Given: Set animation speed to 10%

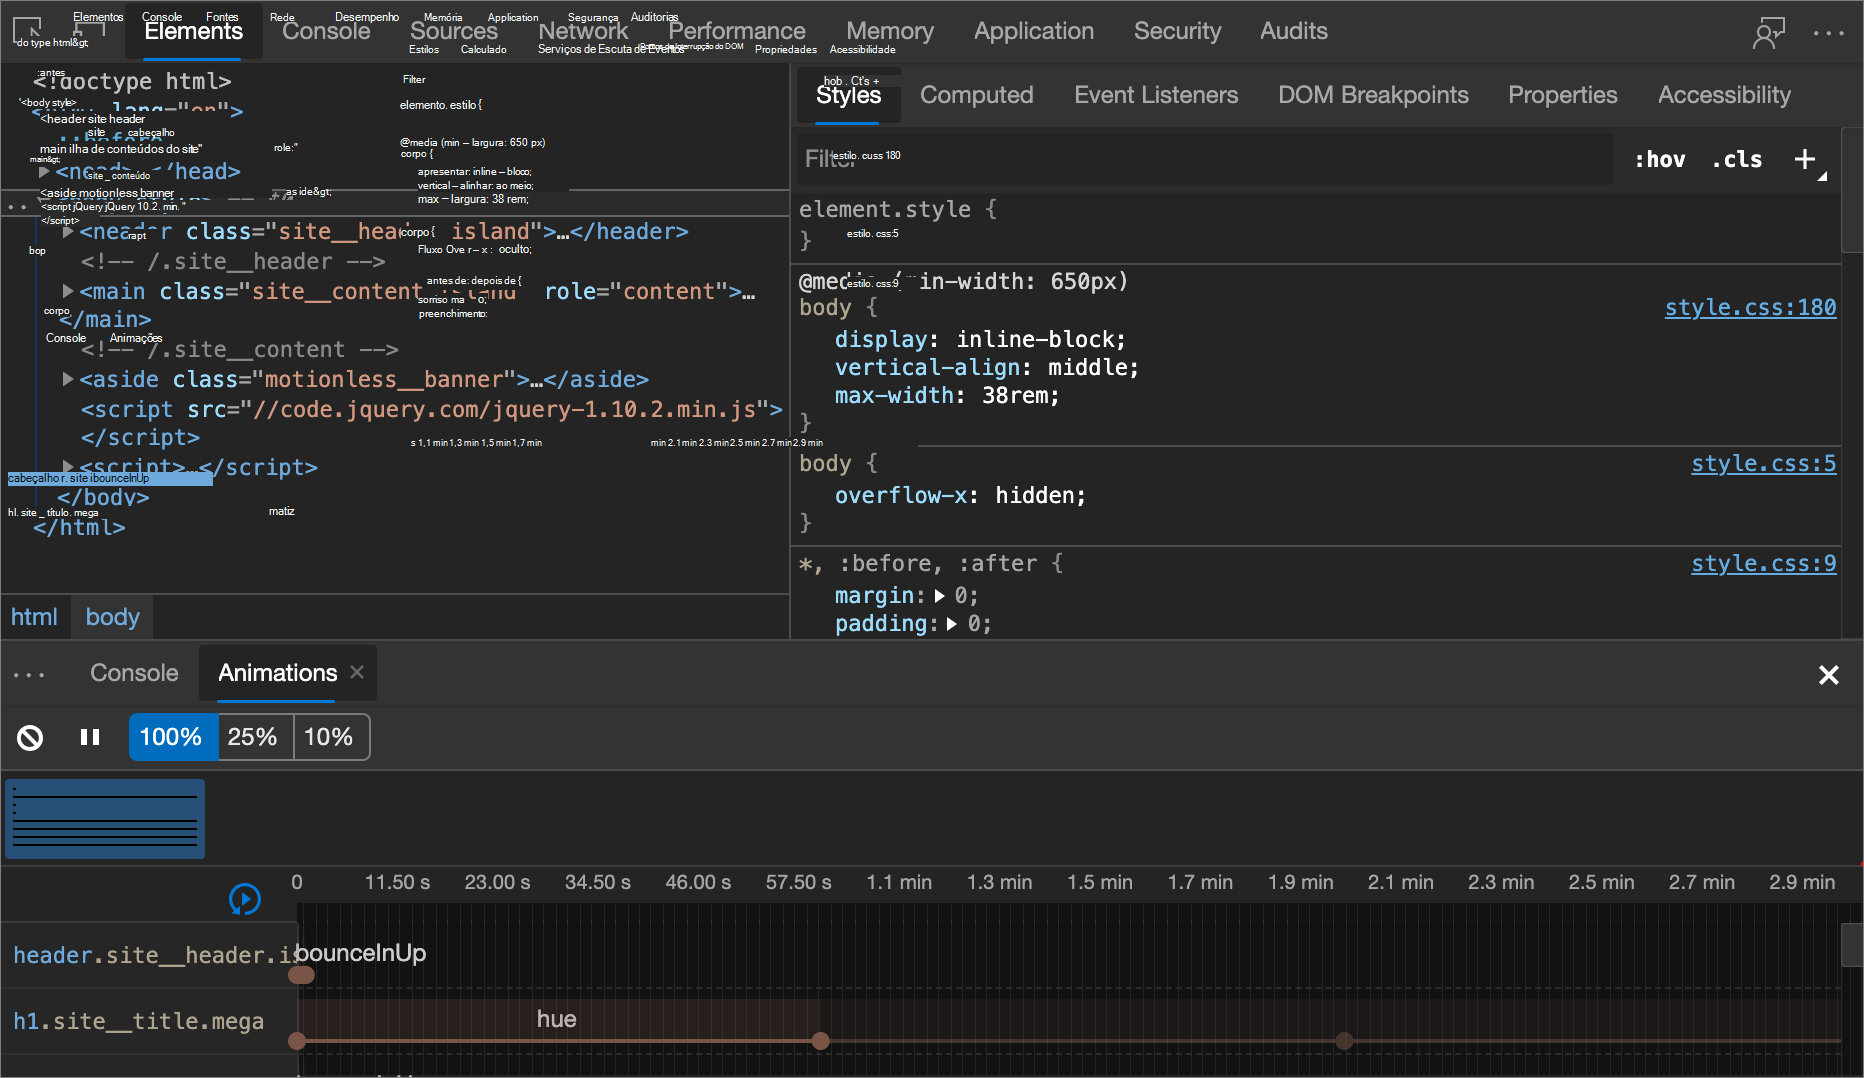Looking at the screenshot, I should tap(328, 738).
